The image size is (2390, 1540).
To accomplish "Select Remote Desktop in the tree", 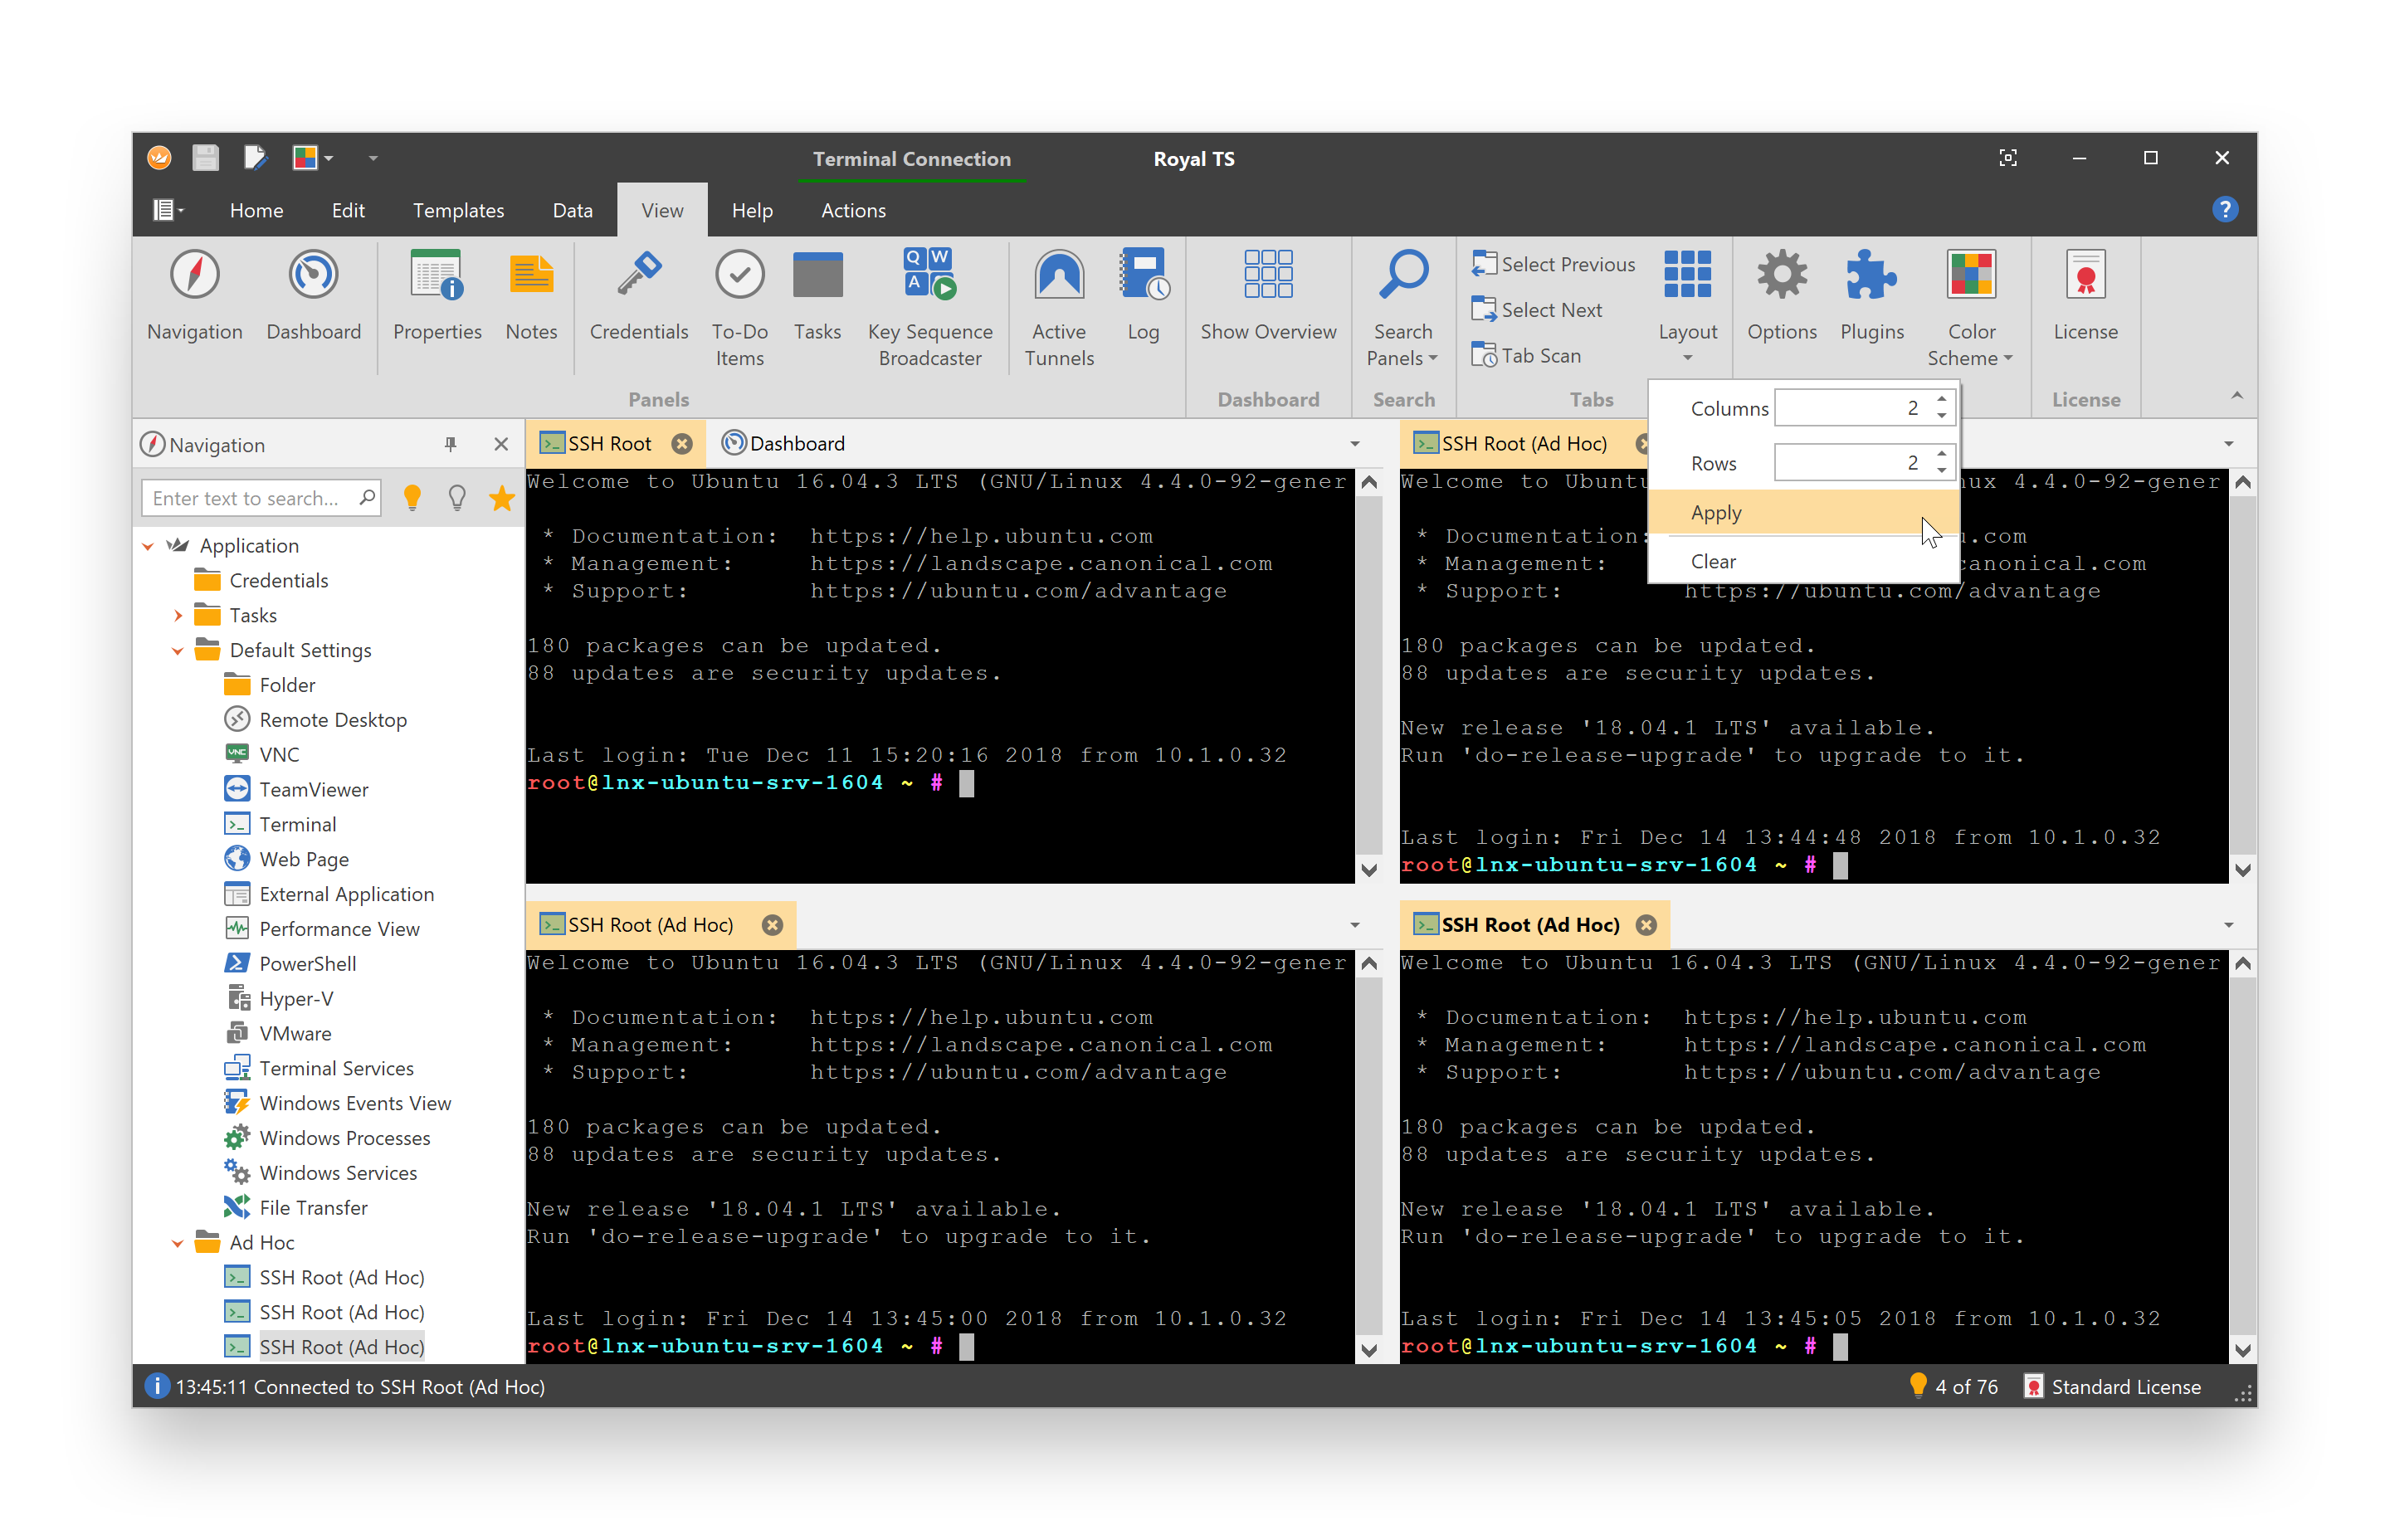I will pos(333,720).
